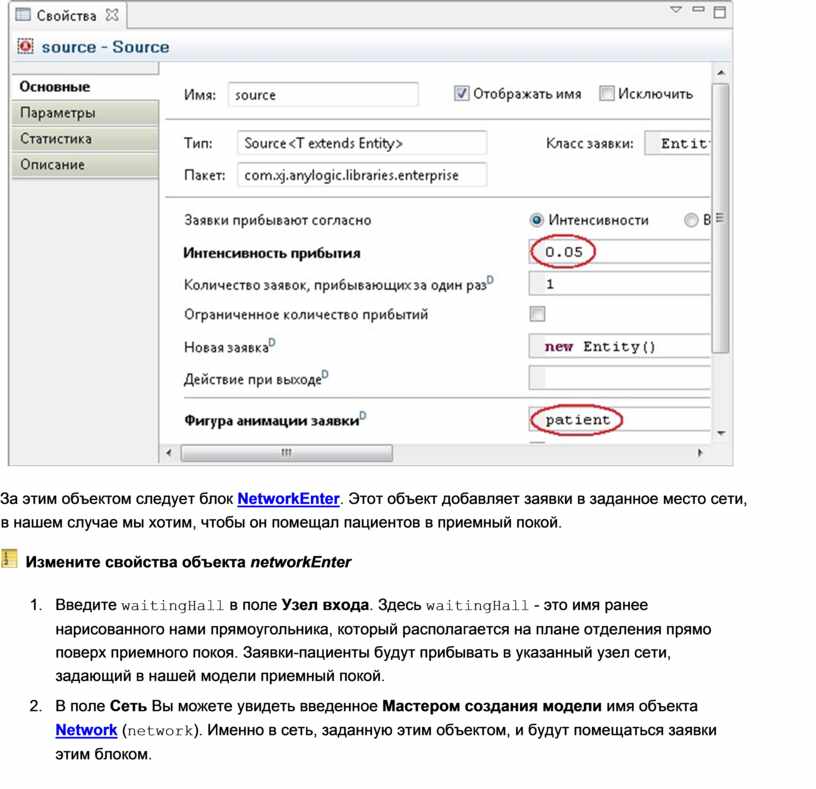Open the view menu triangle icon

675,10
